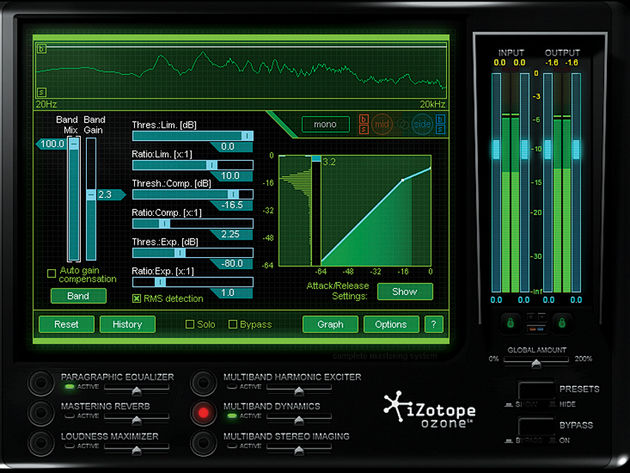630x473 pixels.
Task: Open the Options button
Action: point(391,324)
